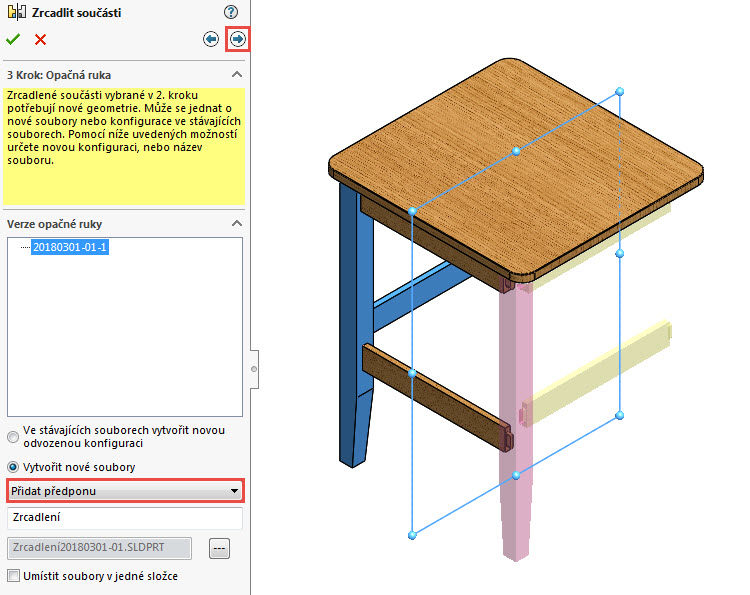Viewport: 750px width, 595px height.
Task: Enable Umístit soubory v jedné složce
Action: [x=13, y=575]
